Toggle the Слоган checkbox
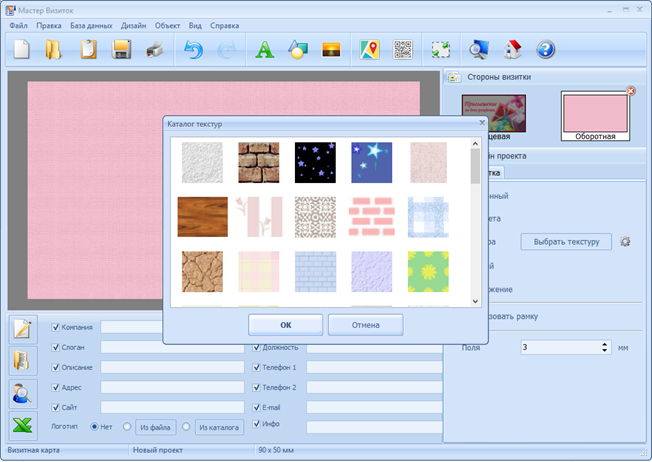 tap(55, 347)
